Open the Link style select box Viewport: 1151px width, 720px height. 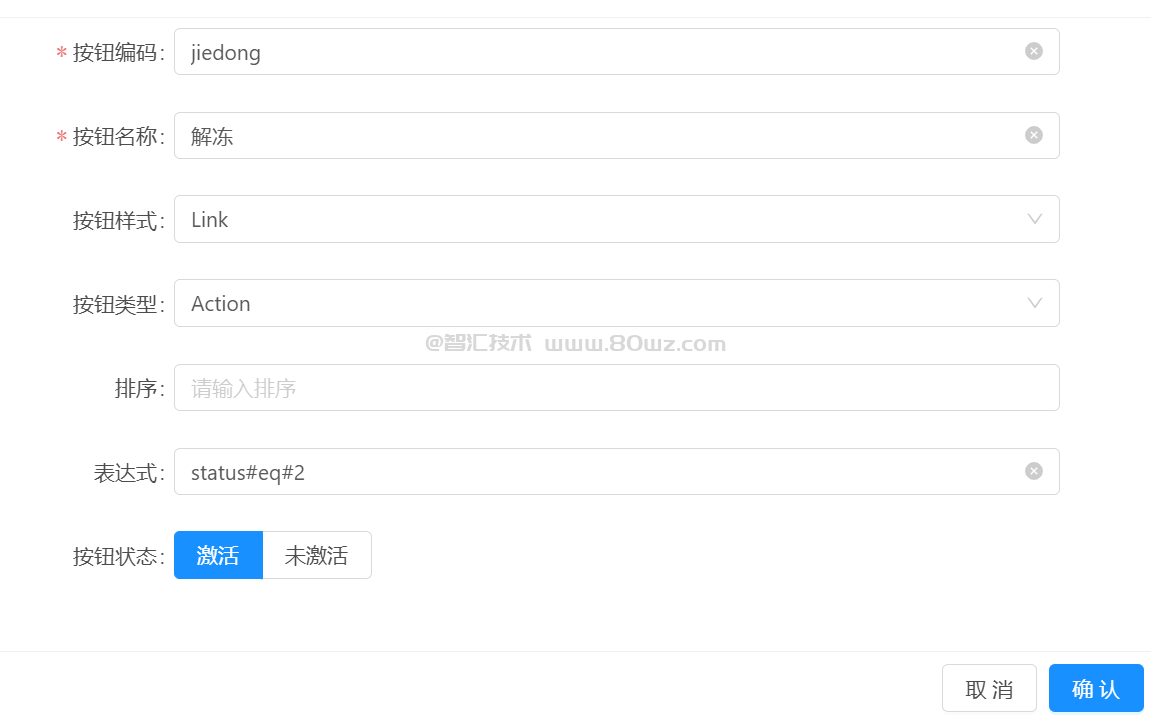tap(617, 219)
